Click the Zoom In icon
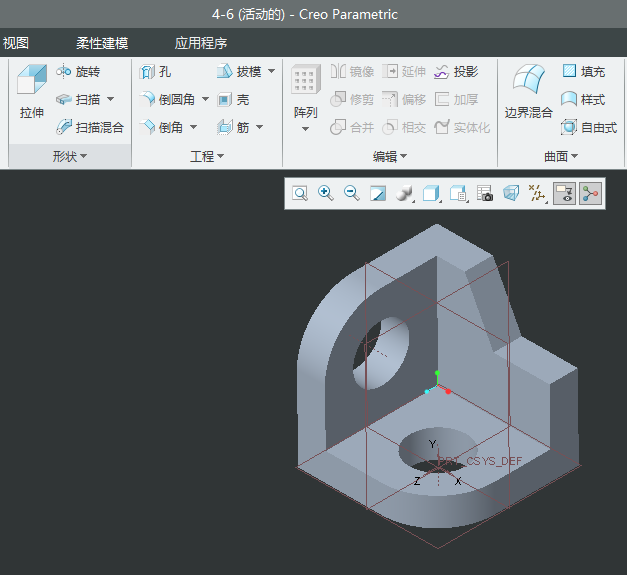This screenshot has width=627, height=575. (325, 194)
